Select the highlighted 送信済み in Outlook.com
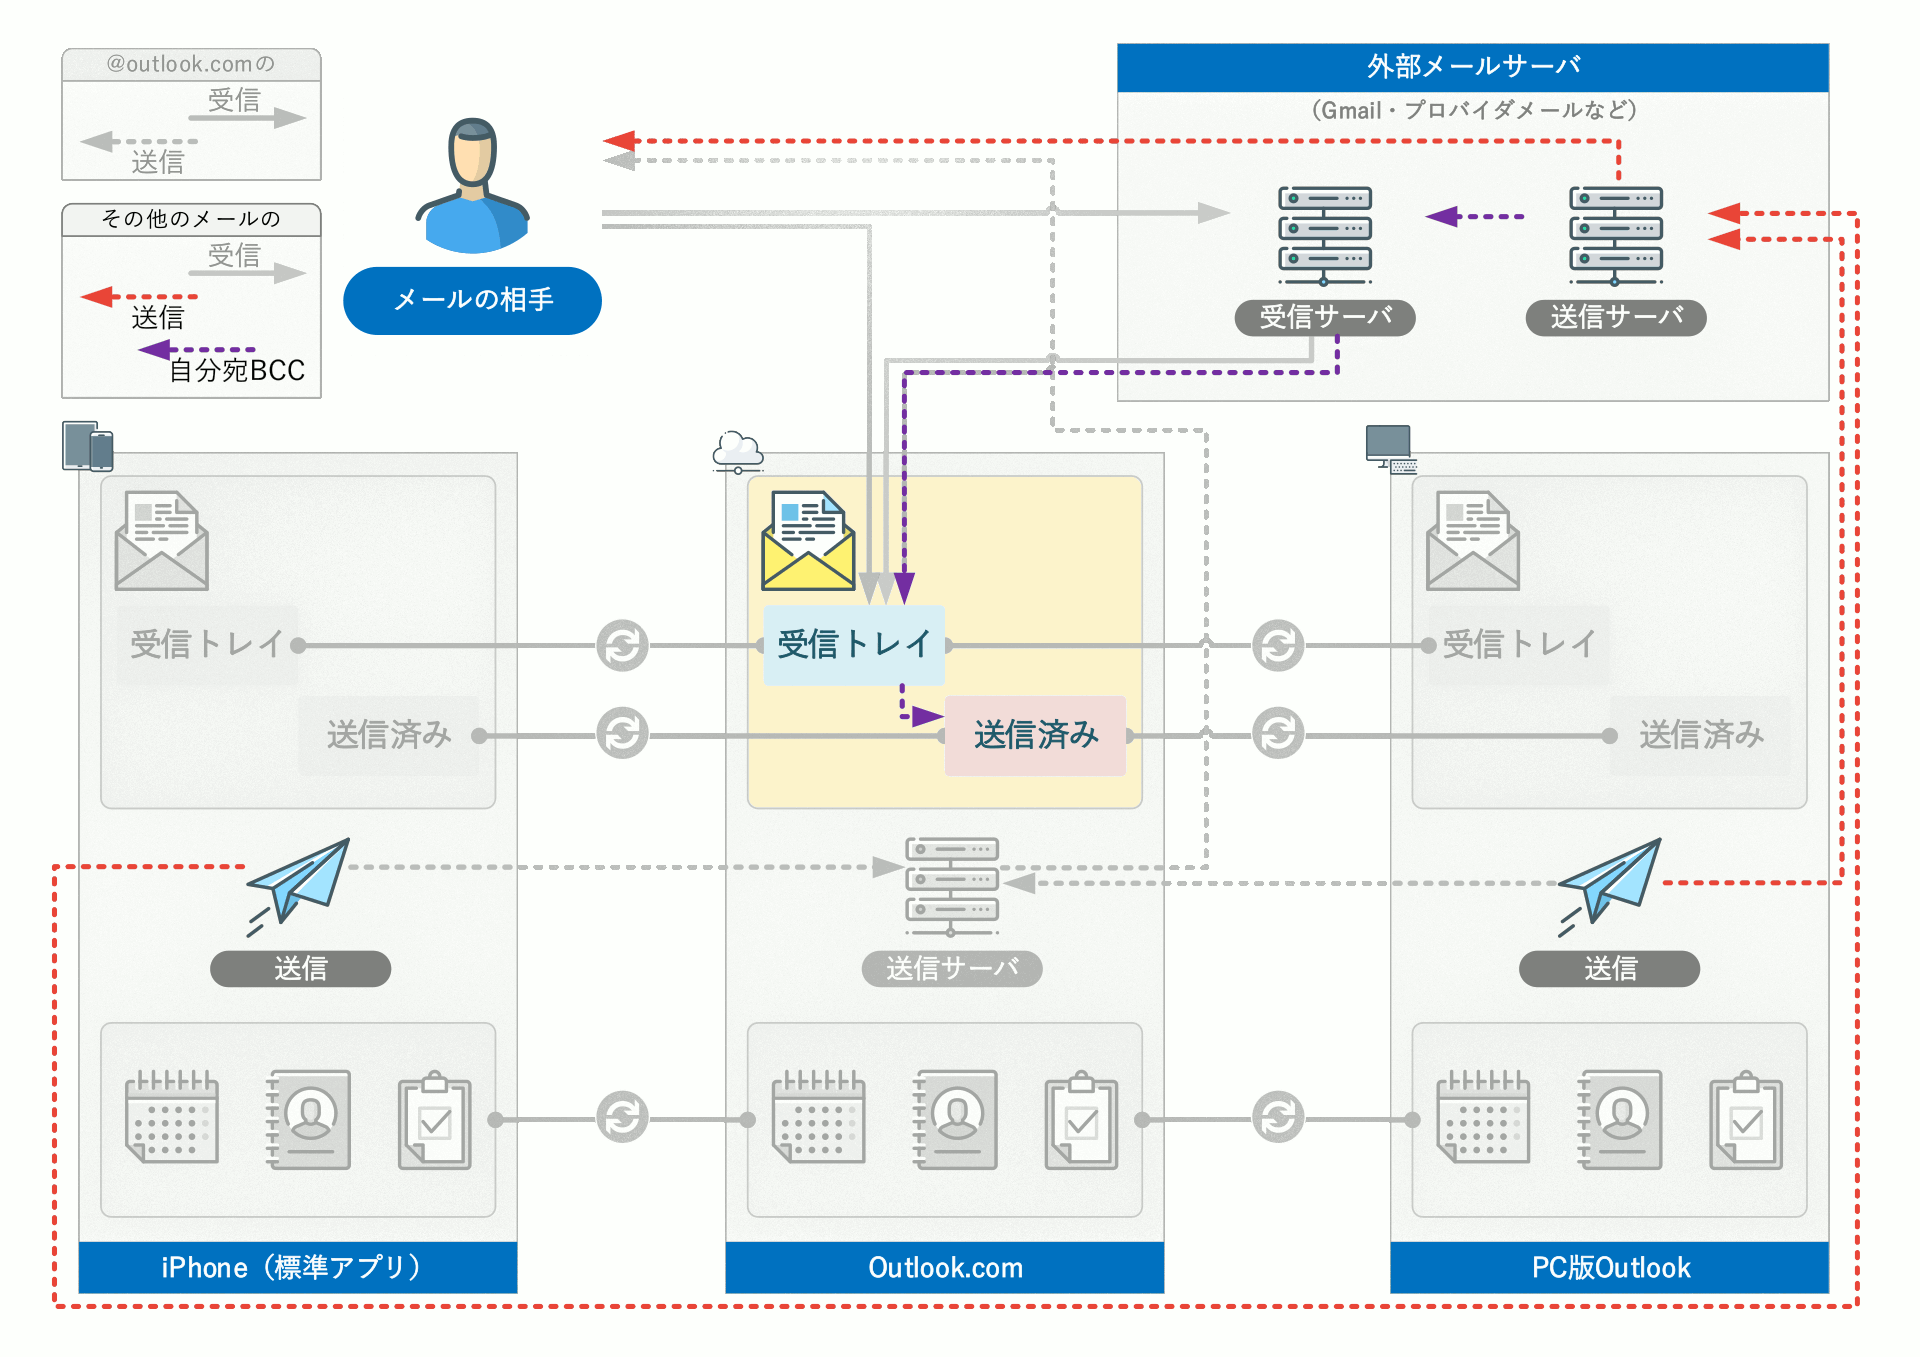The image size is (1920, 1357). [x=1036, y=735]
